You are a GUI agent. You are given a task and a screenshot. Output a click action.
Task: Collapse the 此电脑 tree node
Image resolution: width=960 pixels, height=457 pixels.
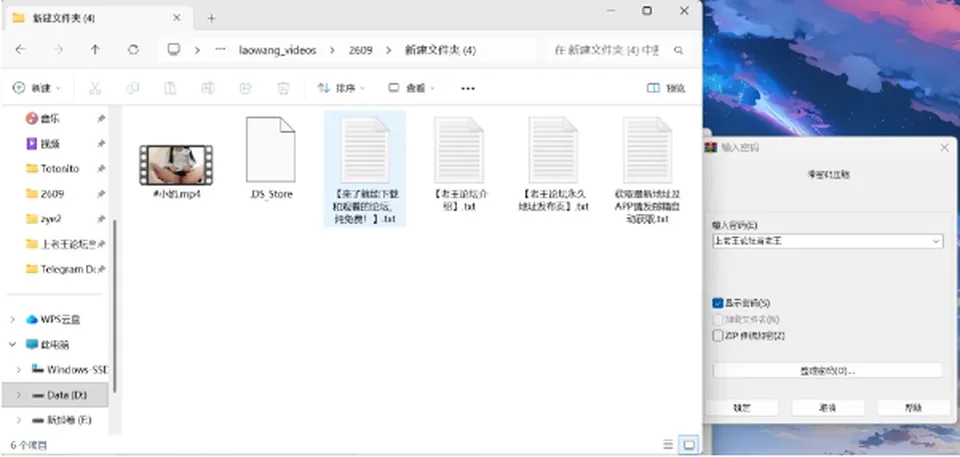13,344
